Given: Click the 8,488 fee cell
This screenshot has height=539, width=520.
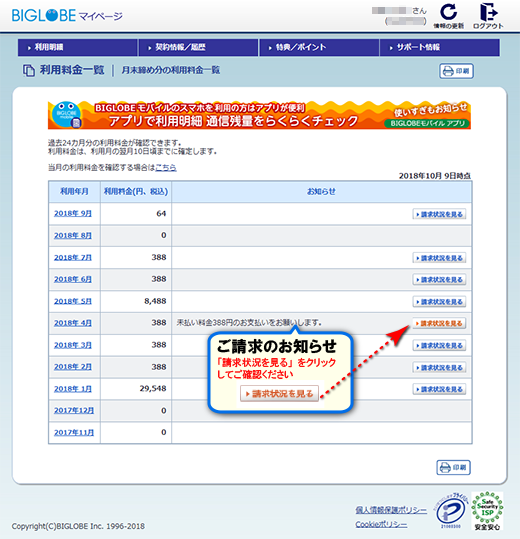Looking at the screenshot, I should (x=136, y=301).
